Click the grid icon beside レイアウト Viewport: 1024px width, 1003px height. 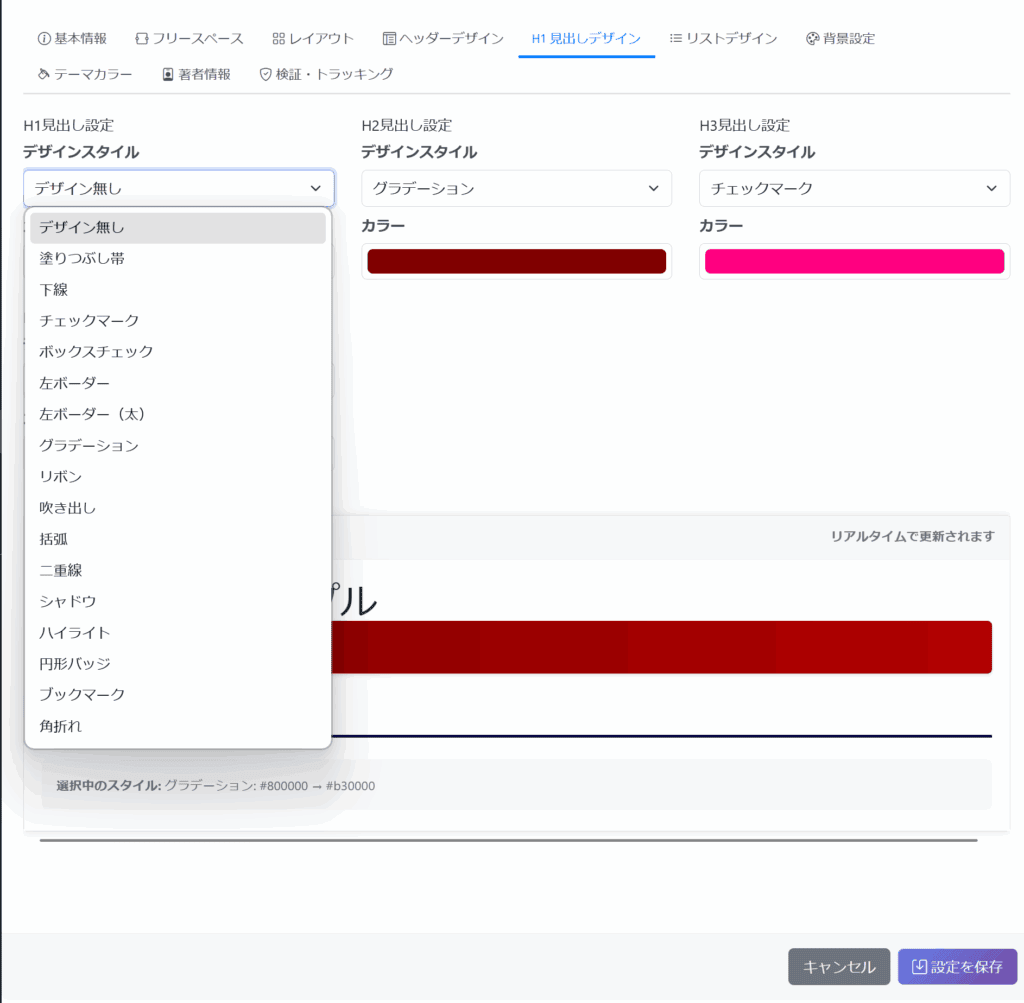pos(278,39)
